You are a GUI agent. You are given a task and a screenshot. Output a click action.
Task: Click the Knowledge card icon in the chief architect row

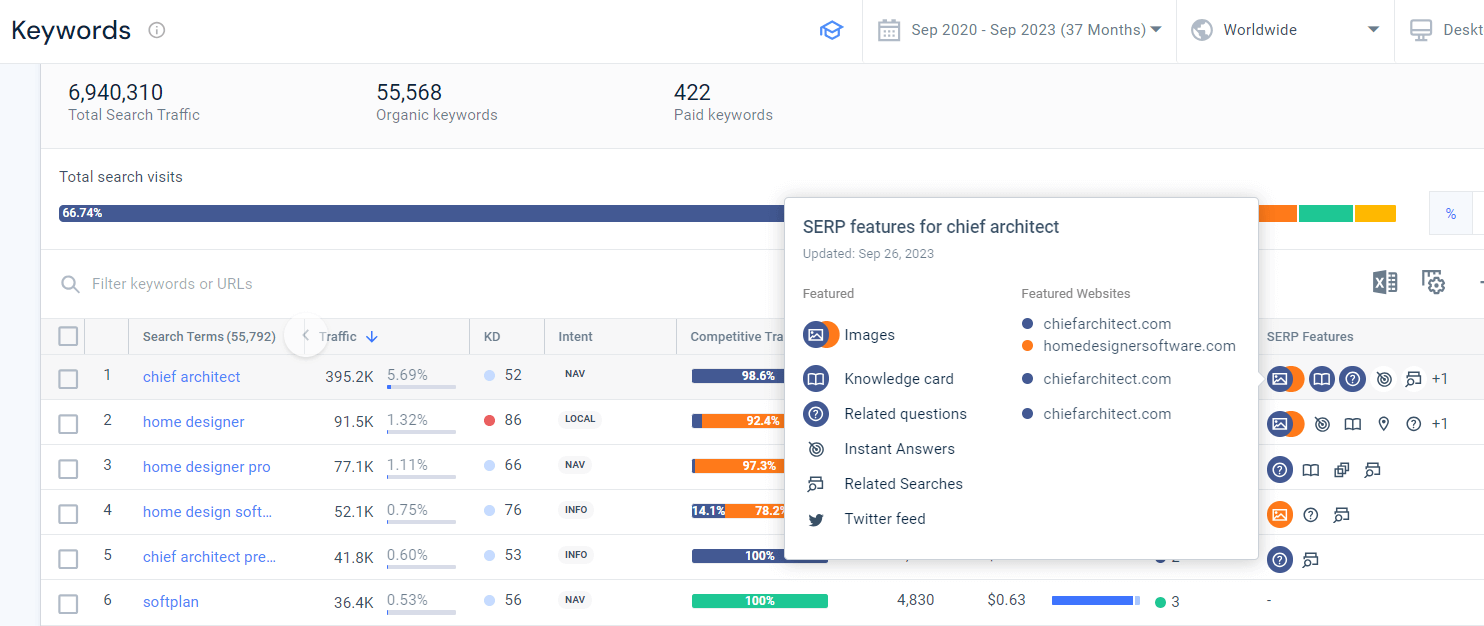(1322, 379)
